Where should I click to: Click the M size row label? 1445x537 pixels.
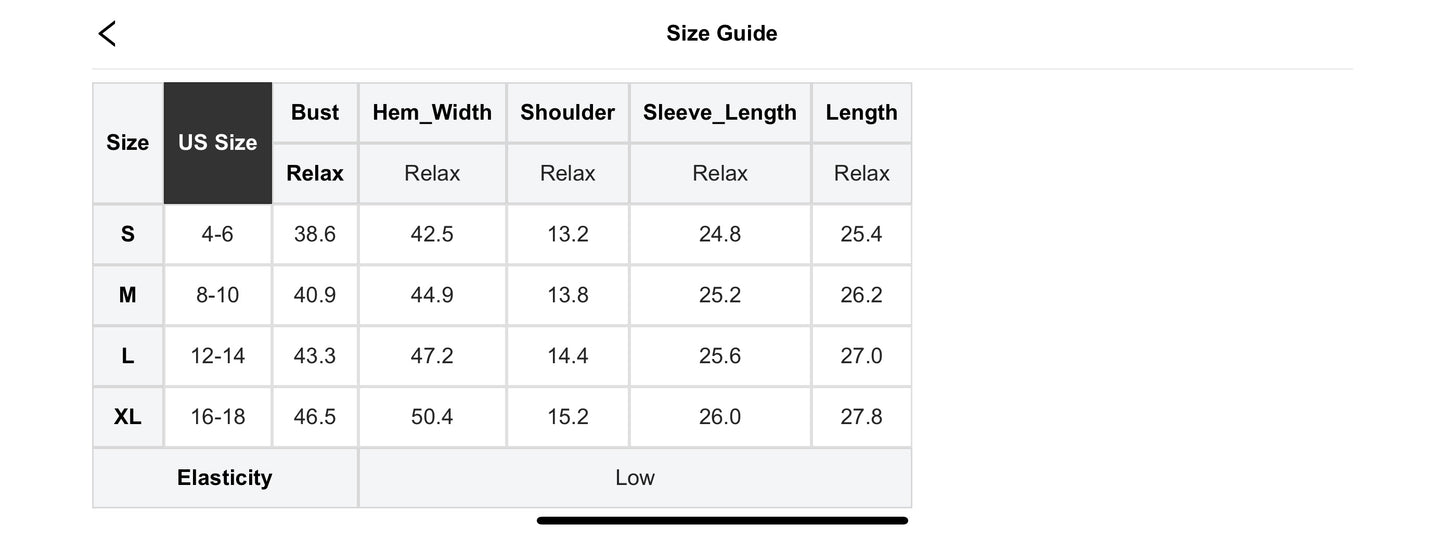pyautogui.click(x=128, y=295)
